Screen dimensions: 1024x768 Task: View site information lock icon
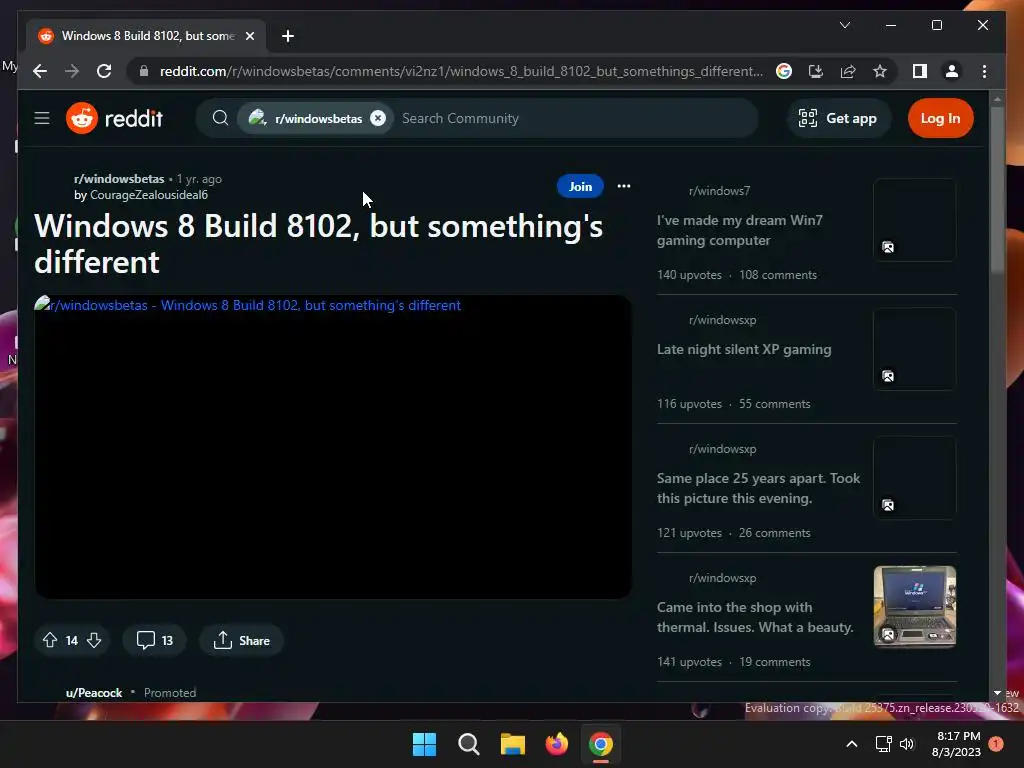pyautogui.click(x=144, y=71)
